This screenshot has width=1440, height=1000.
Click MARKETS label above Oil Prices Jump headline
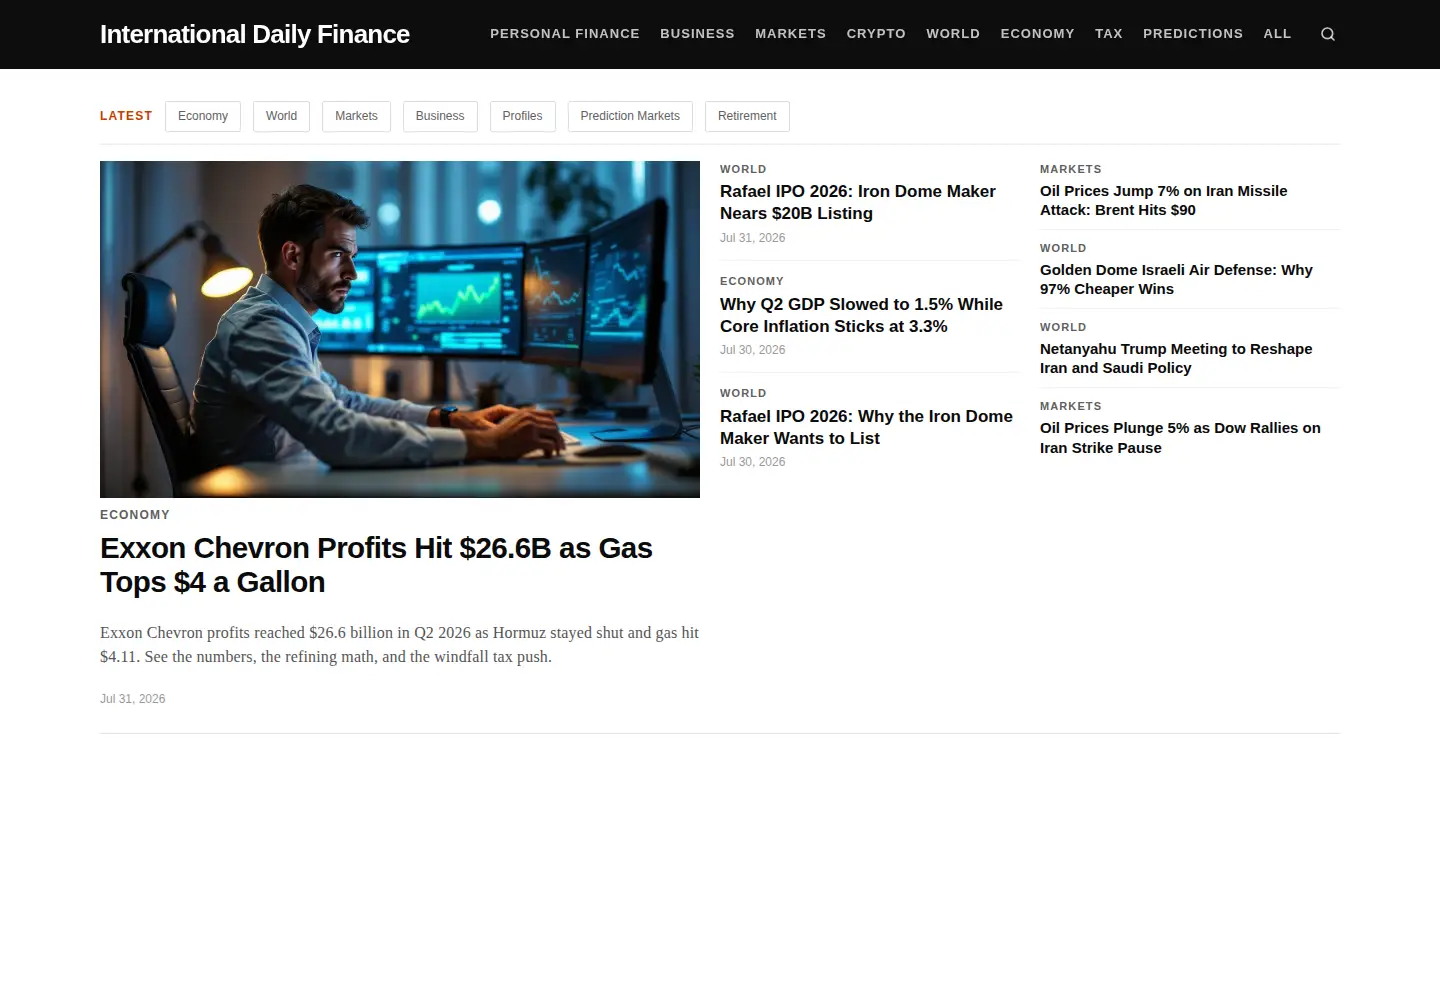pos(1071,169)
